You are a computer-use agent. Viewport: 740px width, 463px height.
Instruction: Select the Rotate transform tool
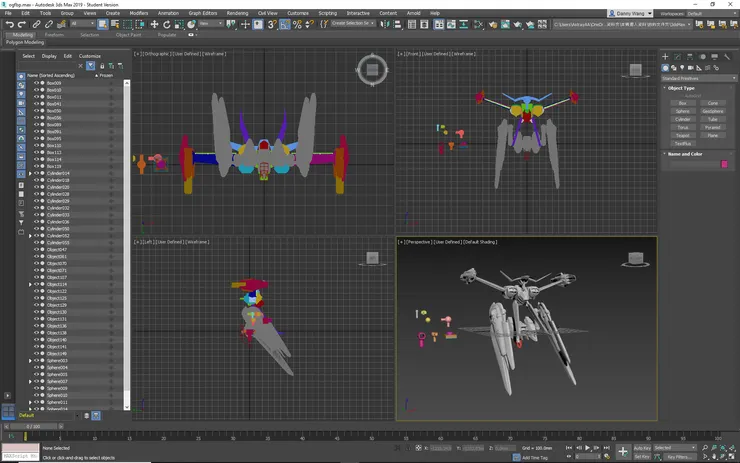(166, 24)
